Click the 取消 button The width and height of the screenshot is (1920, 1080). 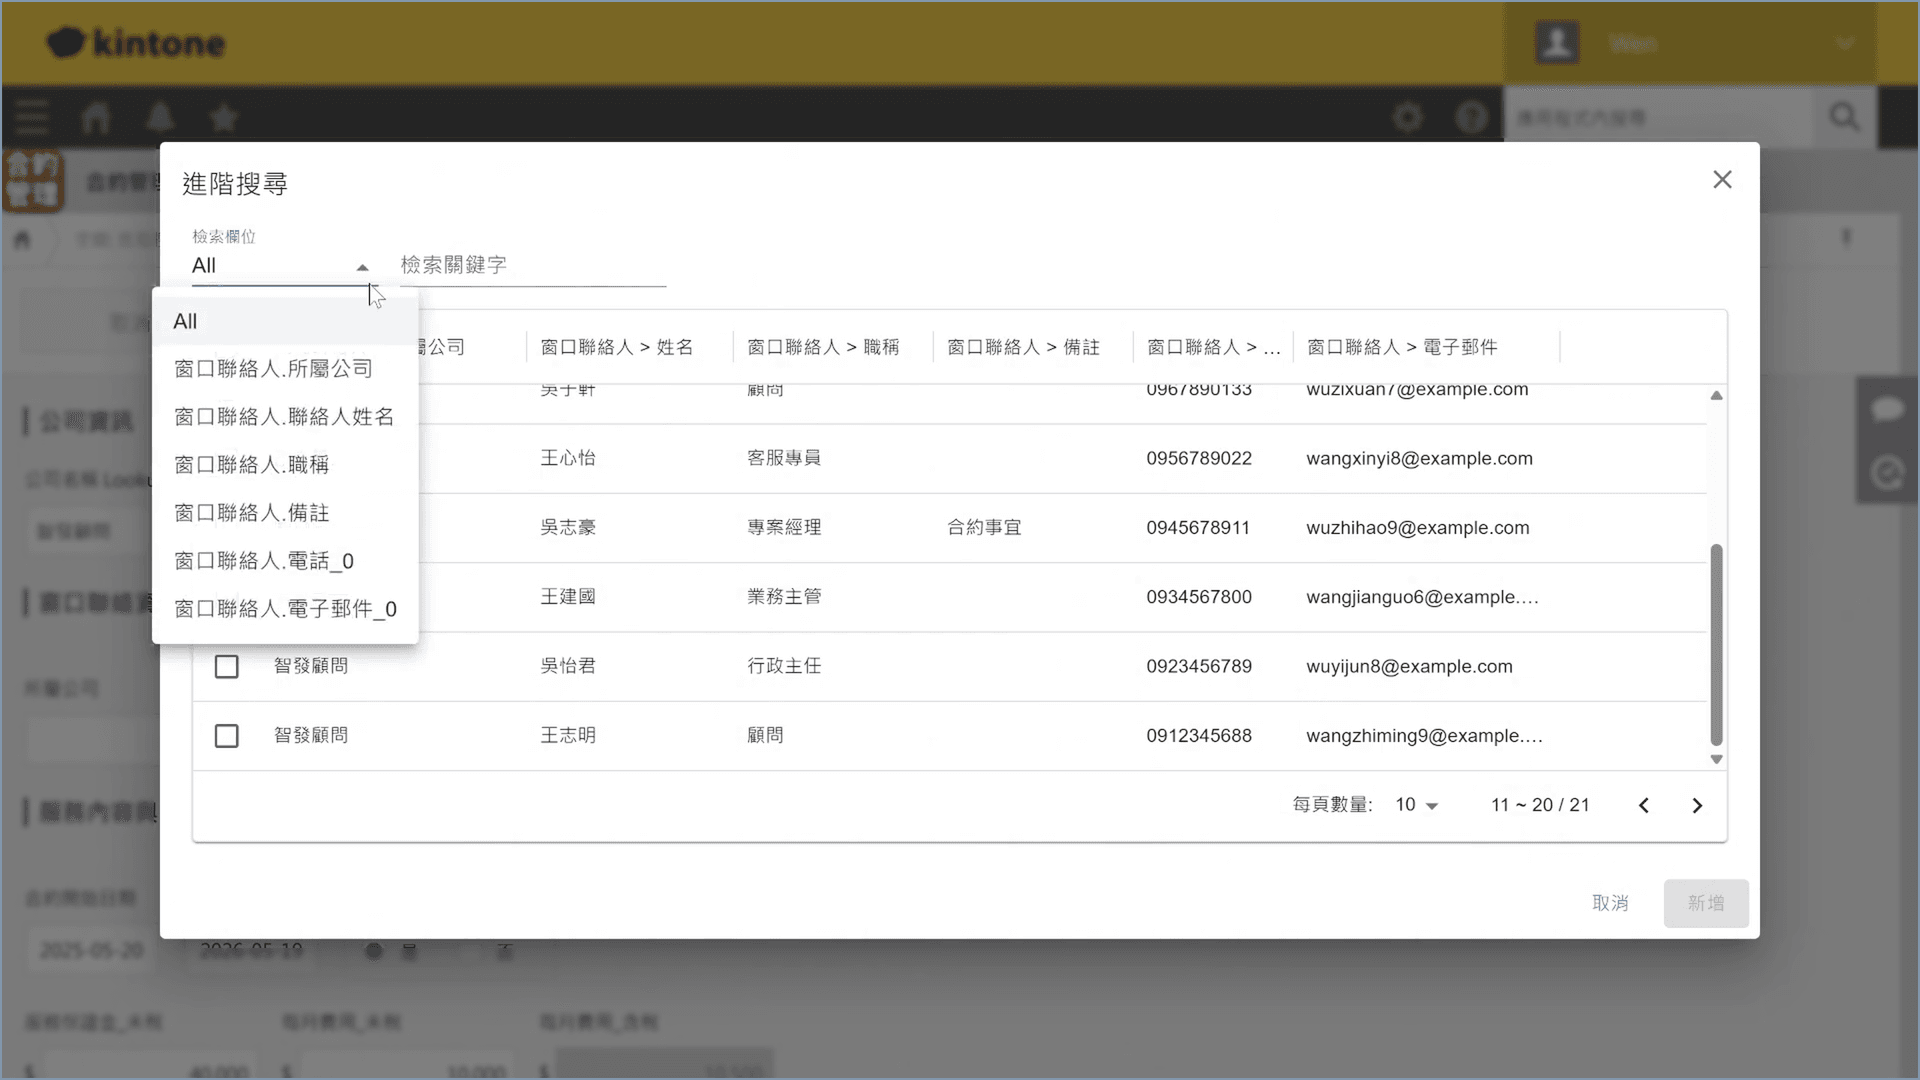[x=1611, y=903]
